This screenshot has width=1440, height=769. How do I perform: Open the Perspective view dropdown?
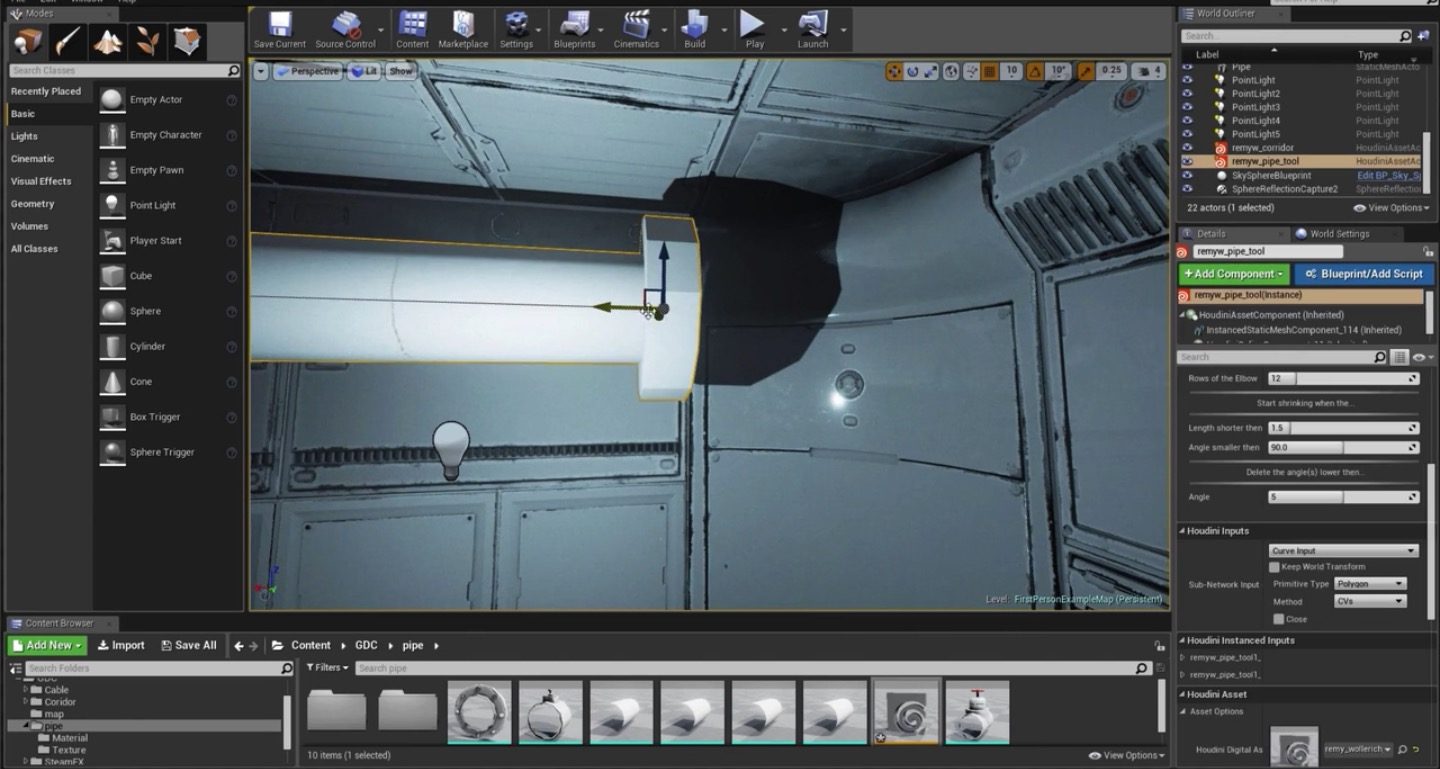[x=307, y=71]
